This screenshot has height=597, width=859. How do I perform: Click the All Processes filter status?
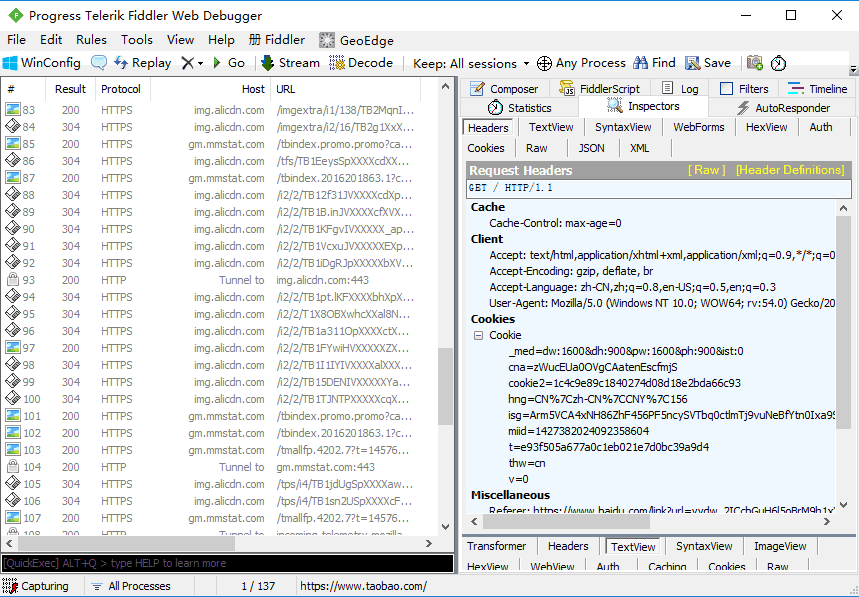[131, 586]
